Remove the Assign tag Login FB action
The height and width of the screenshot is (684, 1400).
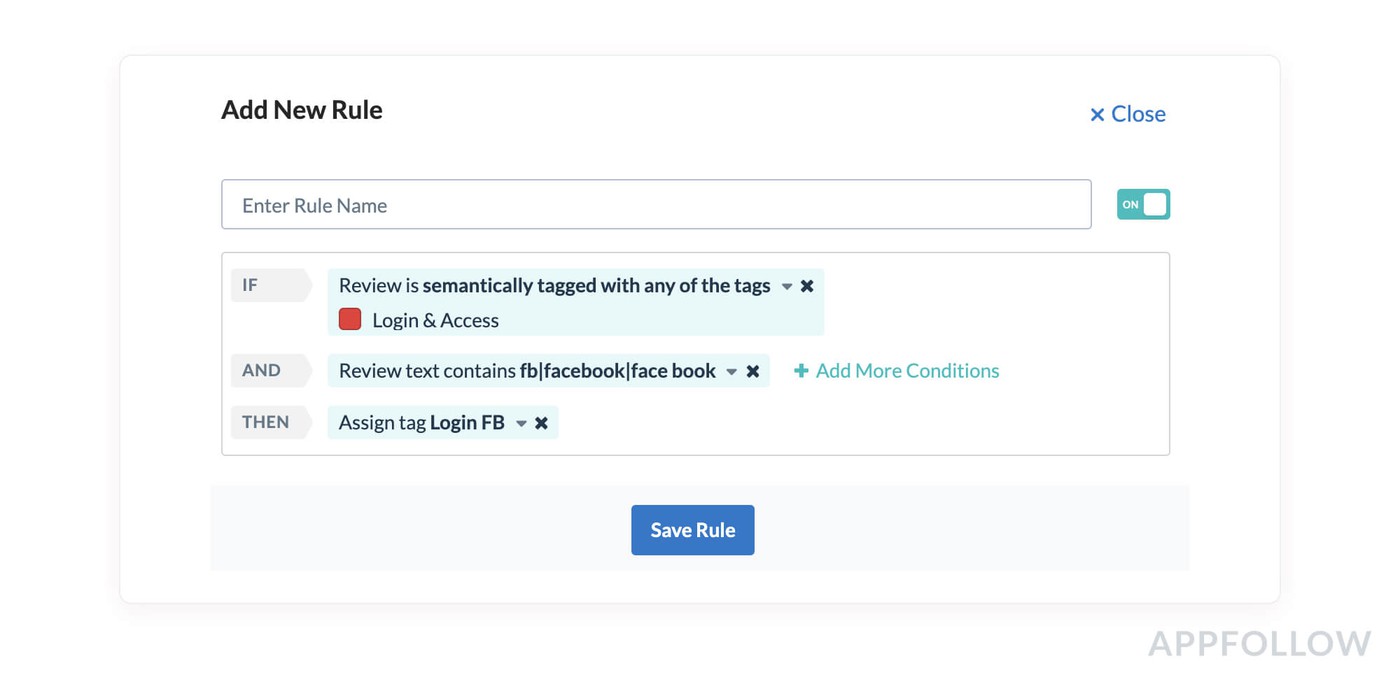(541, 423)
